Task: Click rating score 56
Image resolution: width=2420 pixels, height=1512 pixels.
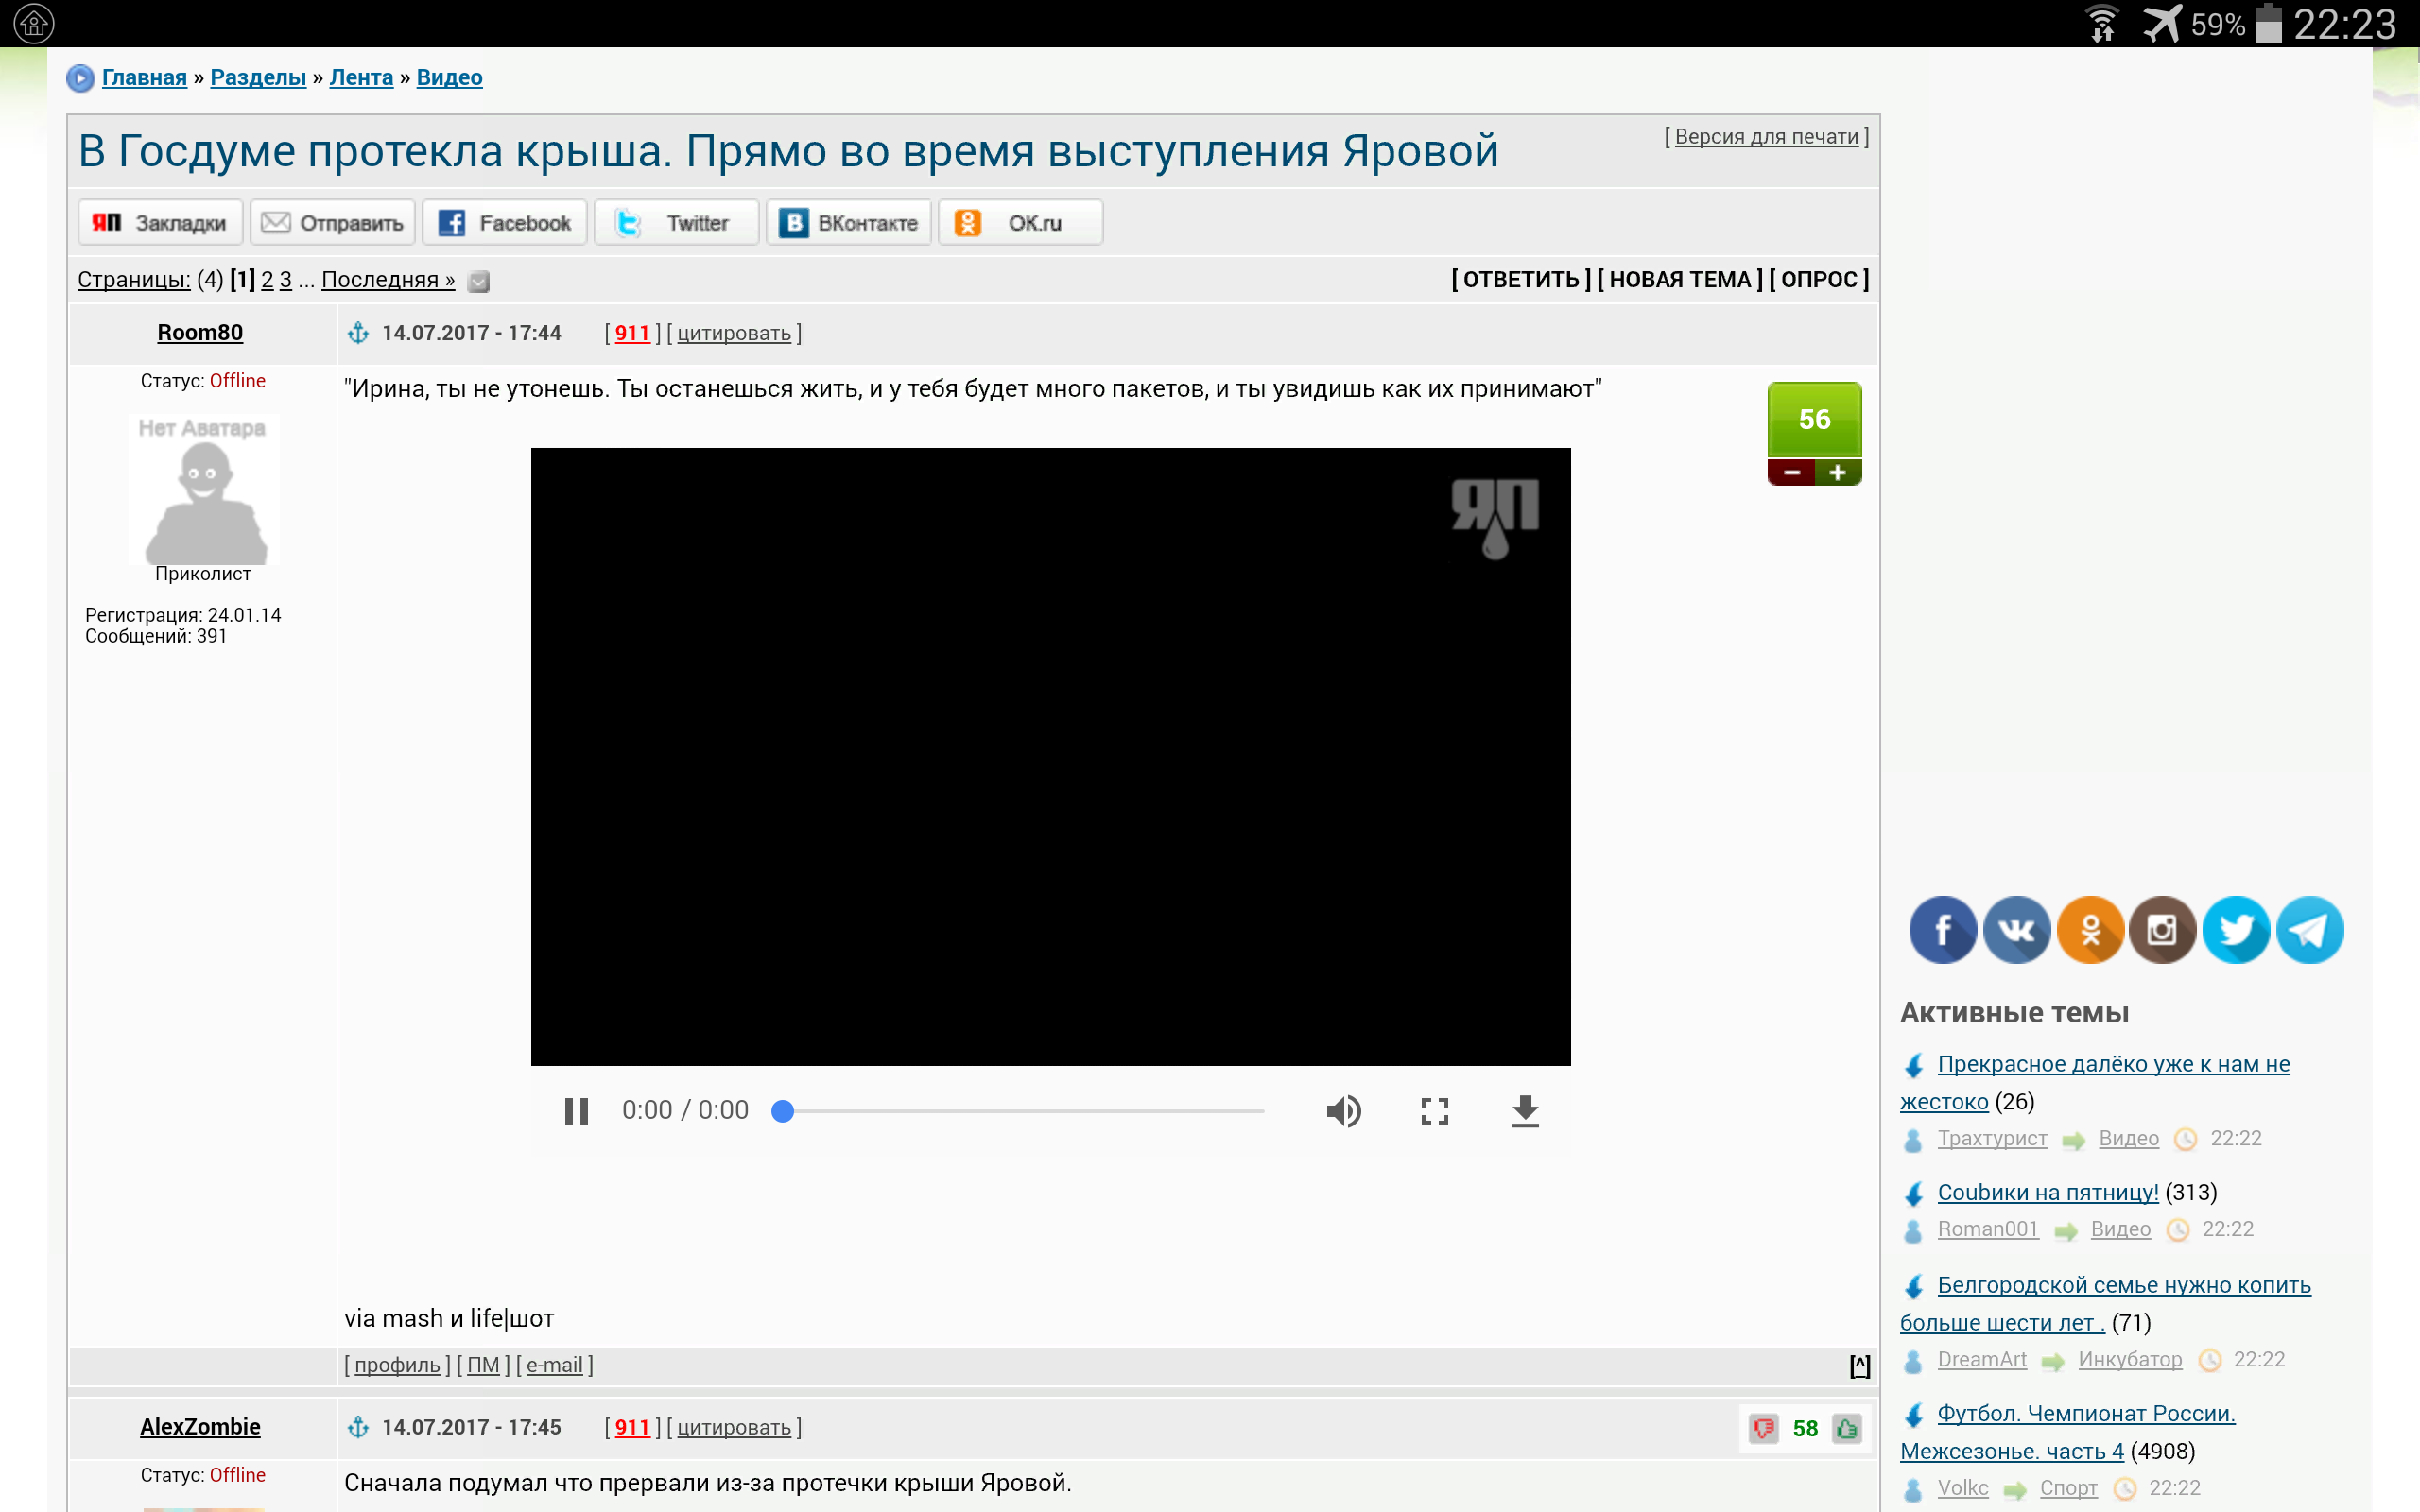Action: coord(1814,420)
